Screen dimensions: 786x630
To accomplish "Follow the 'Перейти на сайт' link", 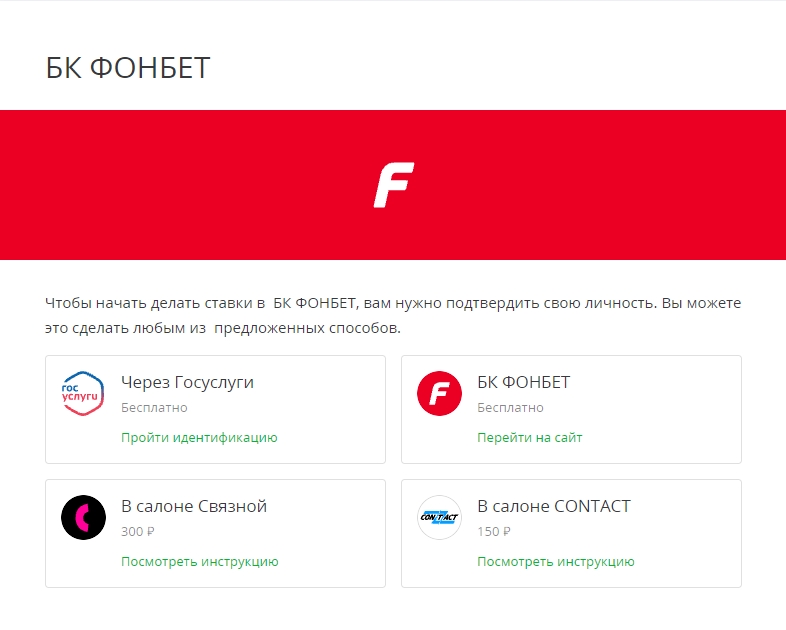I will pyautogui.click(x=529, y=437).
